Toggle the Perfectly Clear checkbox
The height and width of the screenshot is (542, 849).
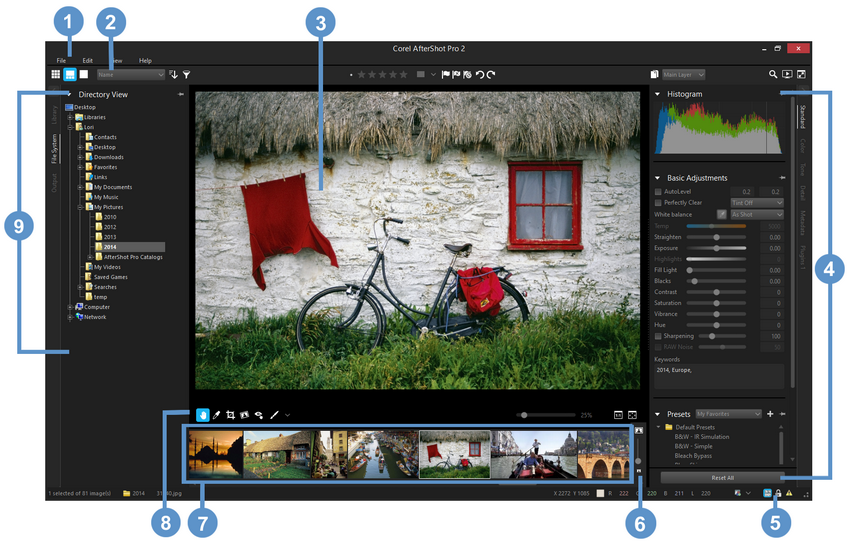tap(658, 202)
